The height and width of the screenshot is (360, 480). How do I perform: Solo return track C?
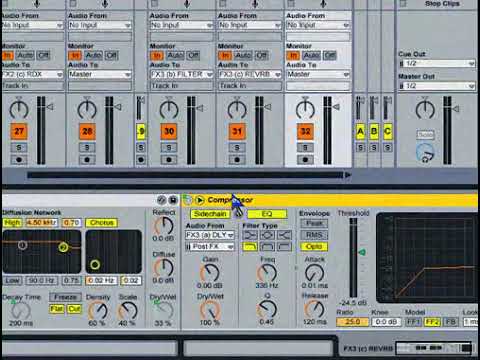coord(387,147)
